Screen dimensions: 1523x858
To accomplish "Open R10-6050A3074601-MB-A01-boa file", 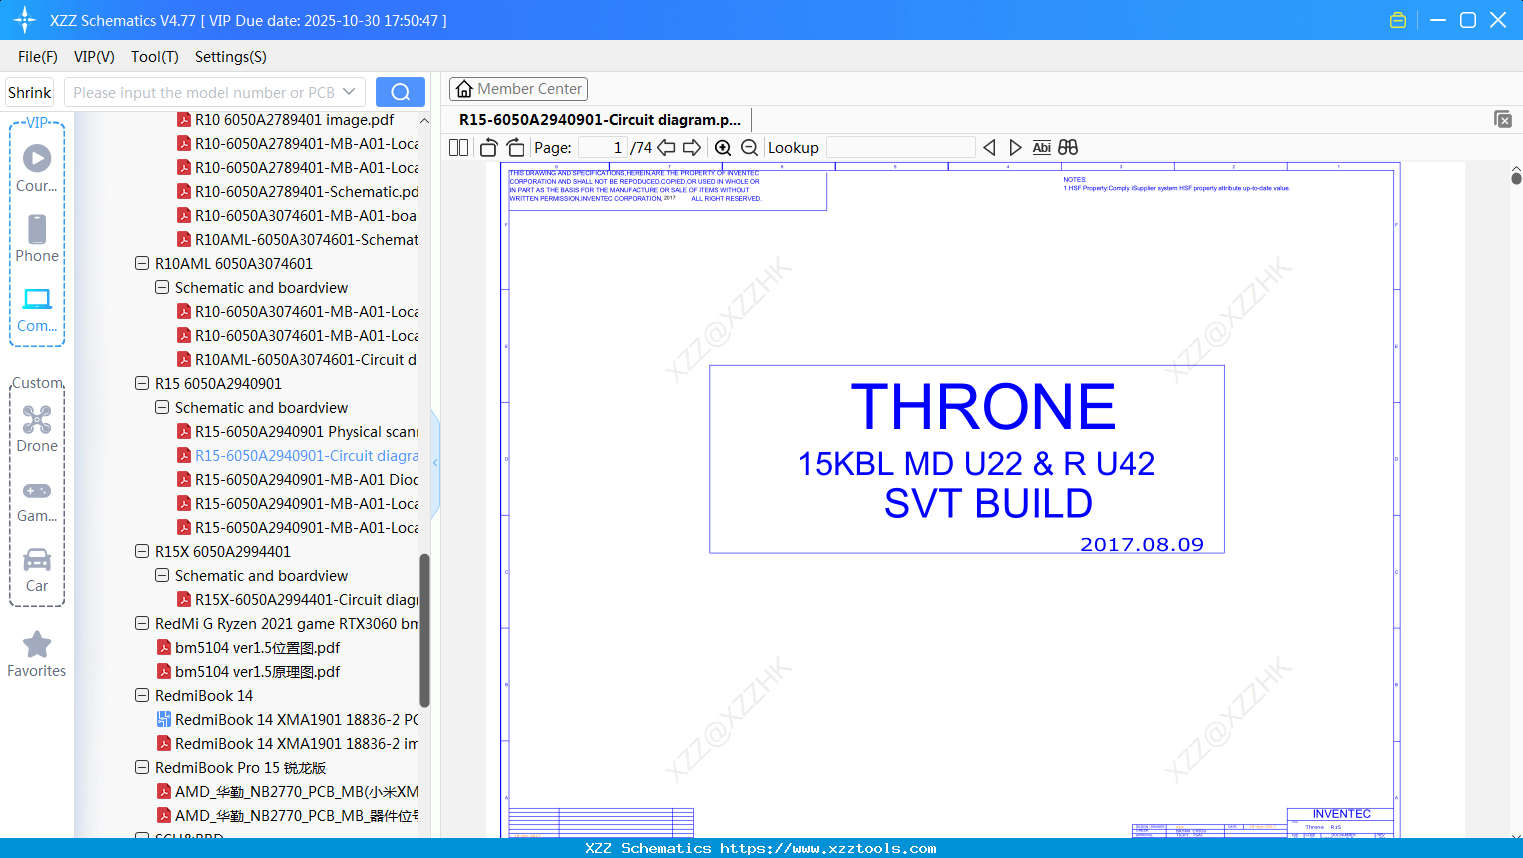I will tap(306, 216).
